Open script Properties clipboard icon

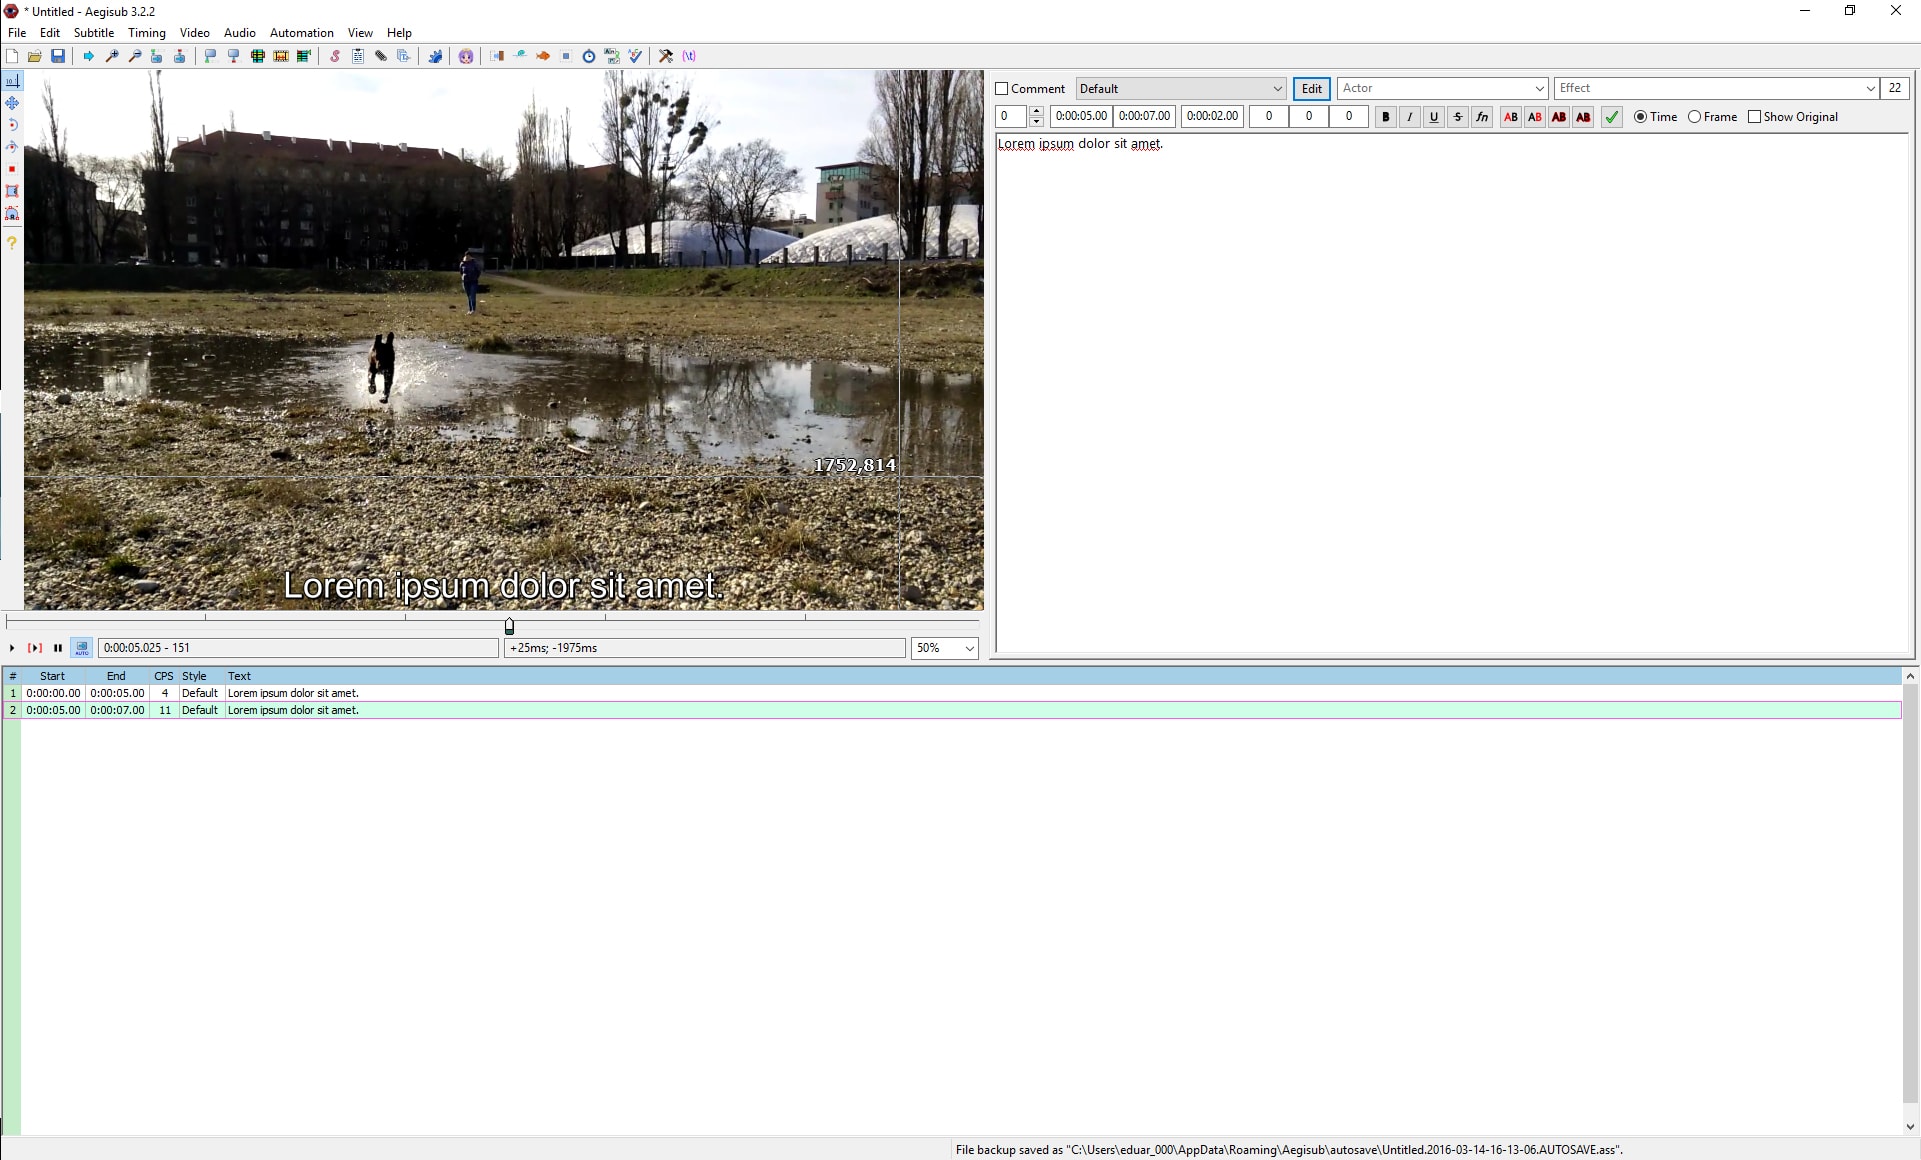coord(358,56)
